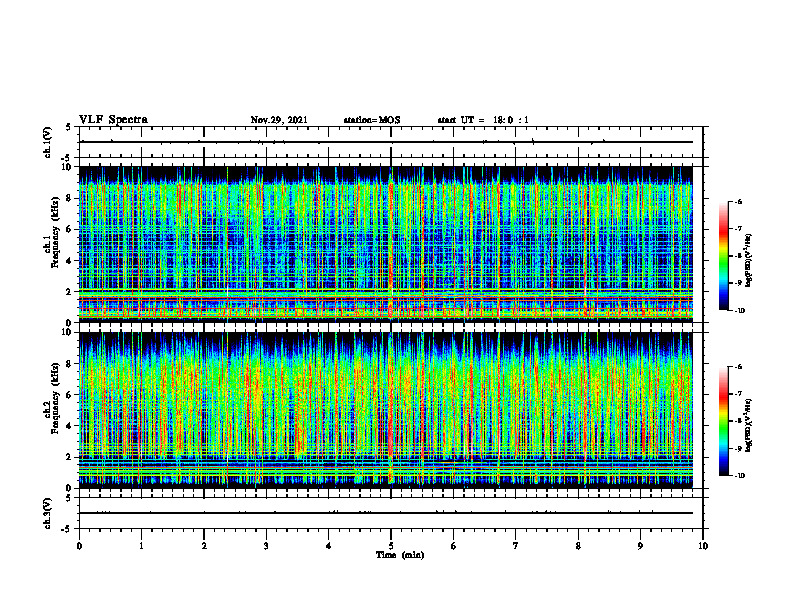The height and width of the screenshot is (612, 792).
Task: Click the "-10" label on ch.2 colorbar
Action: 739,476
